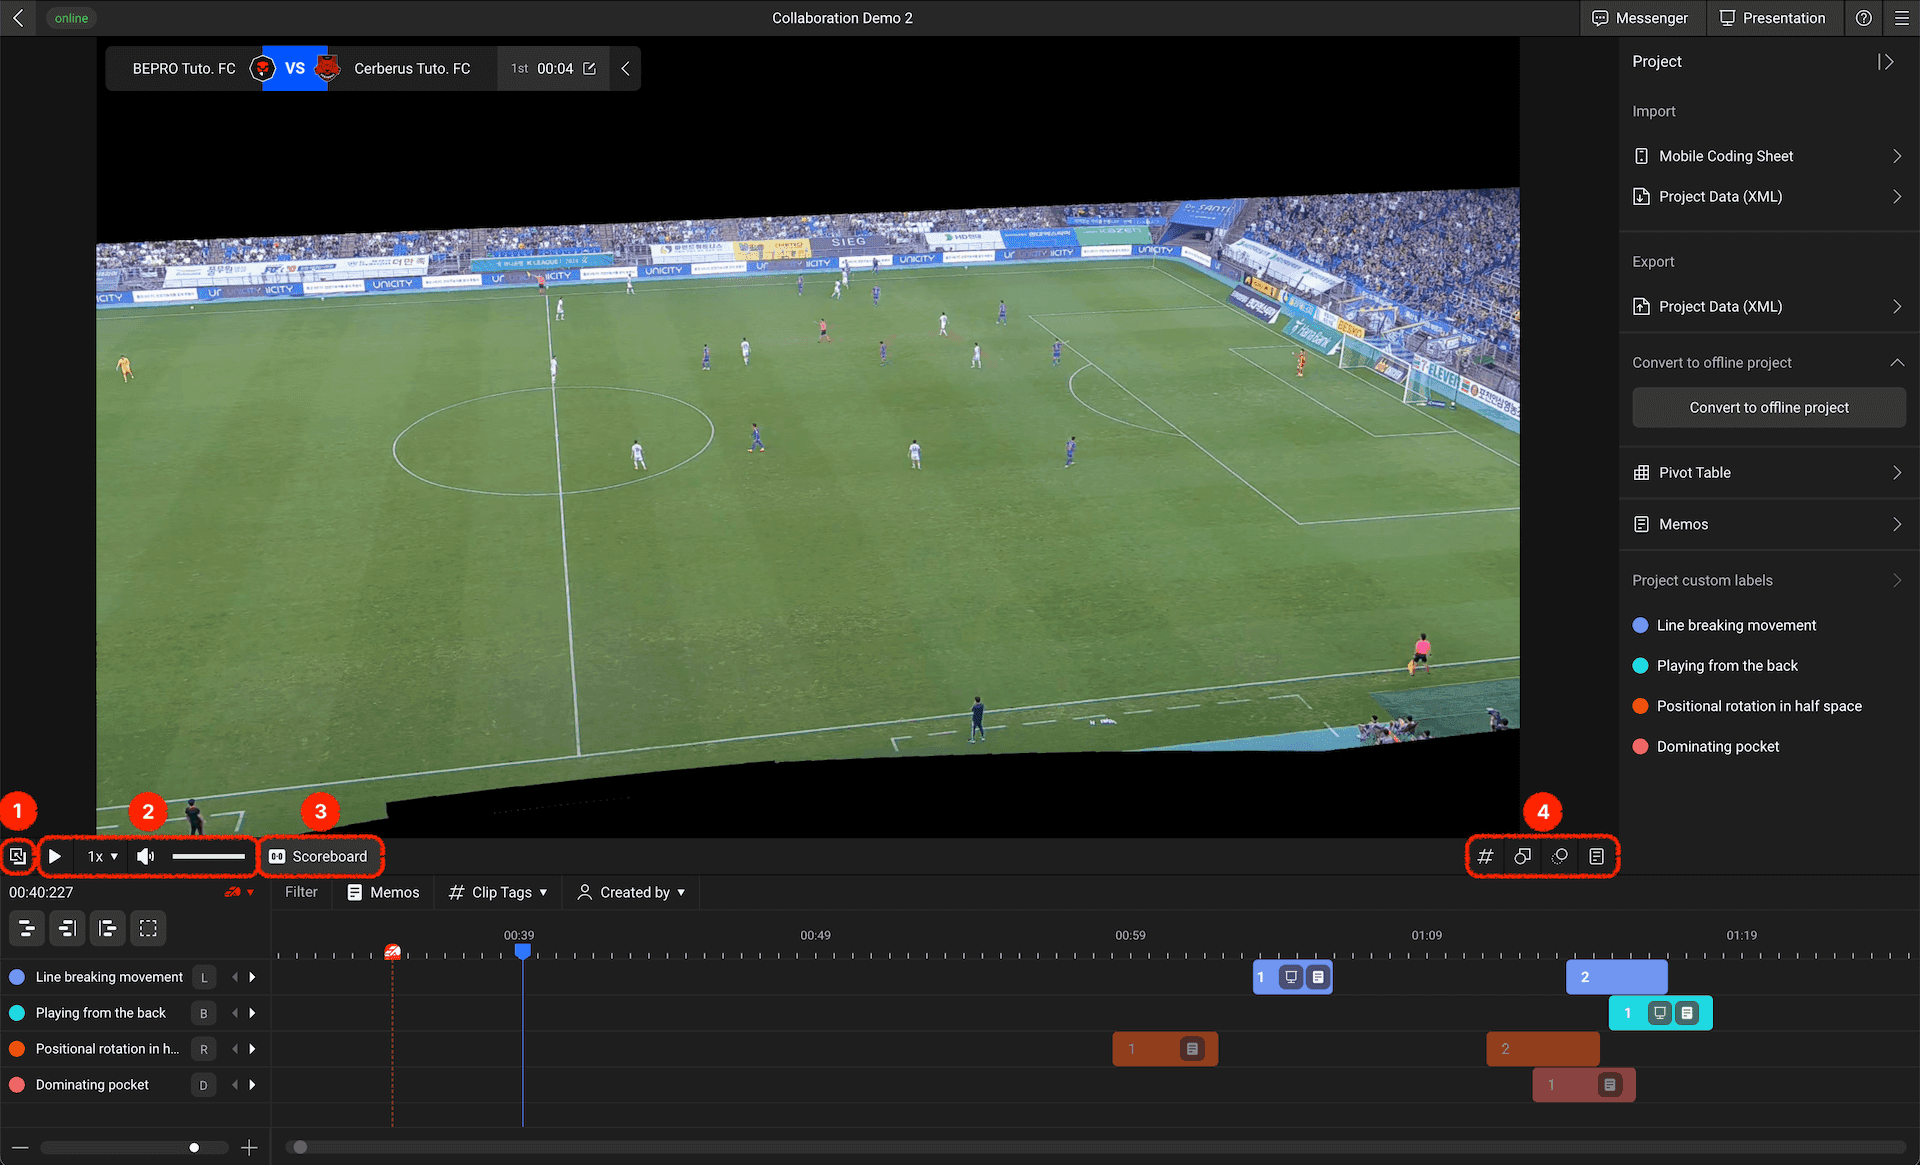Click the Convert to offline project button
Viewport: 1920px width, 1165px height.
coord(1768,408)
